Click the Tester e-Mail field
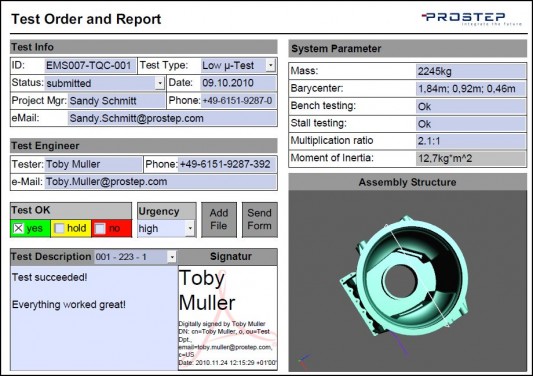Viewport: 533px width, 376px height. pyautogui.click(x=161, y=182)
